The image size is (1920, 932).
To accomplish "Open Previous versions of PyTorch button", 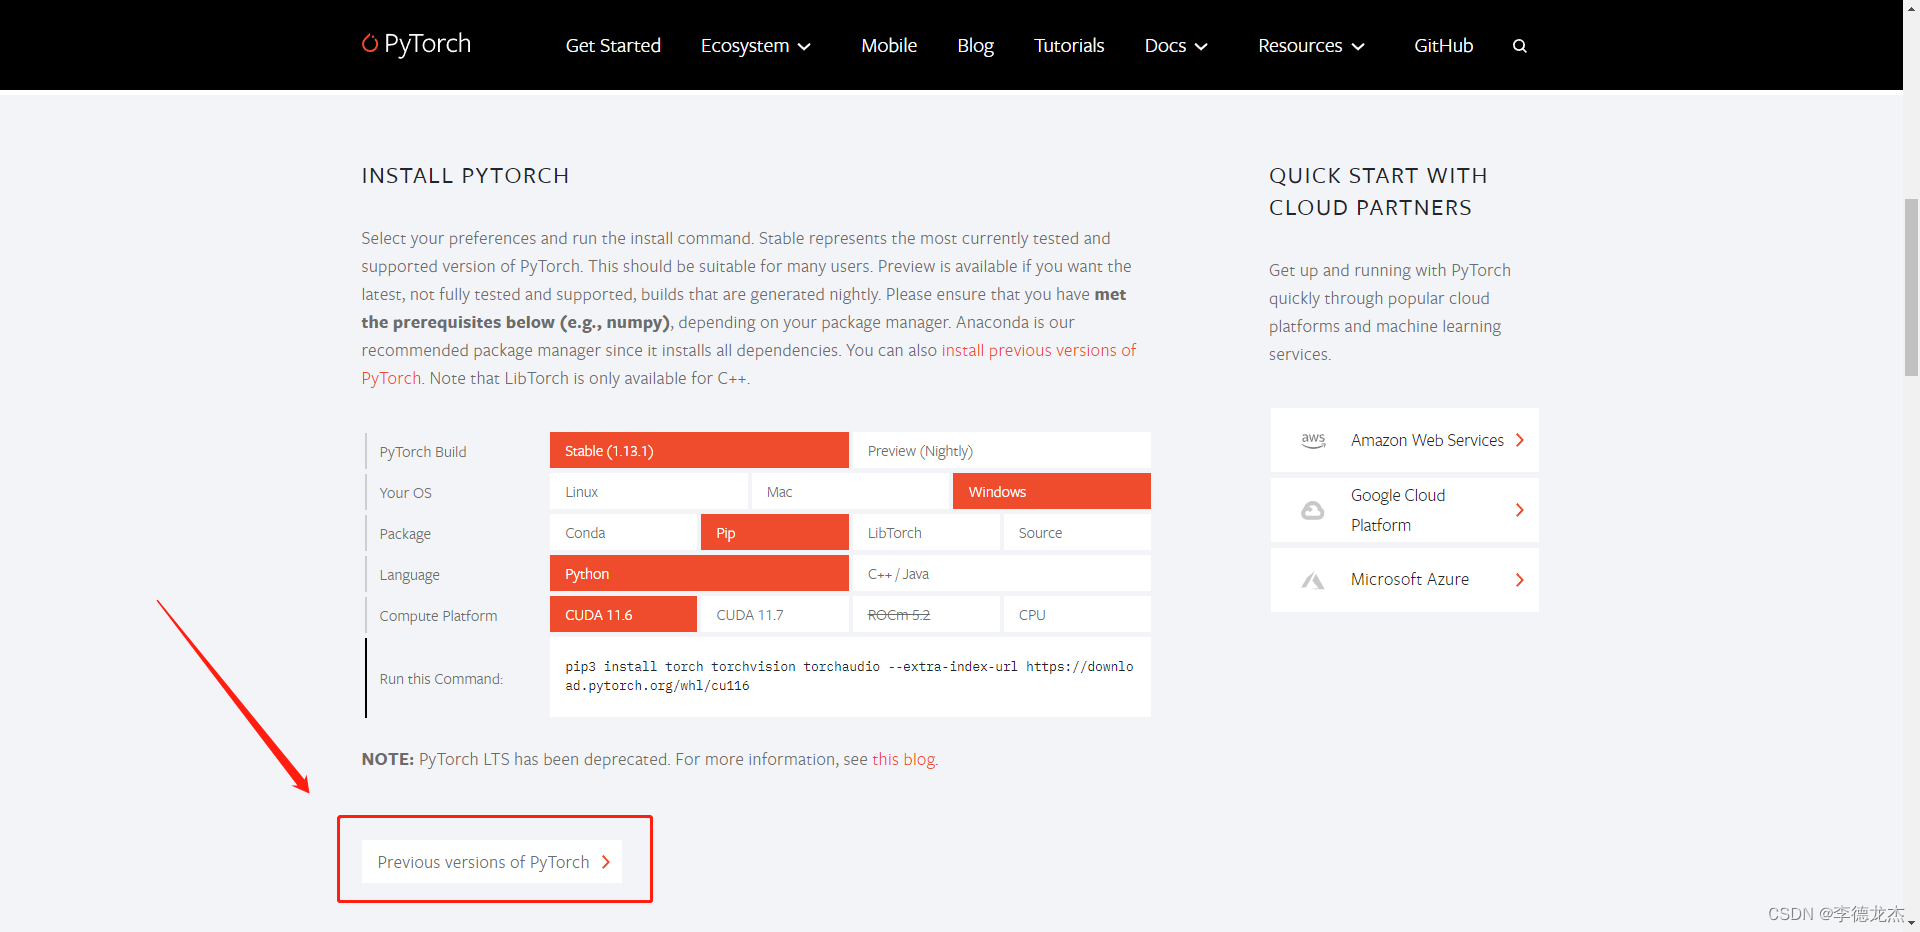I will pyautogui.click(x=492, y=862).
